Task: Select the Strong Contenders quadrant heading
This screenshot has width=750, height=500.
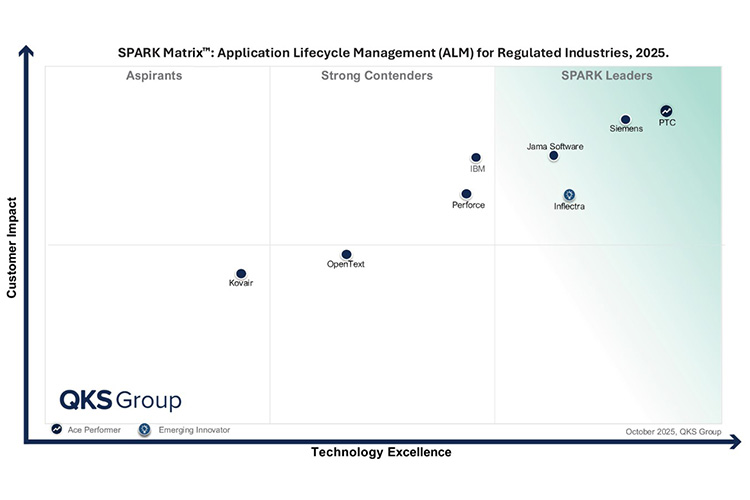Action: pos(377,76)
